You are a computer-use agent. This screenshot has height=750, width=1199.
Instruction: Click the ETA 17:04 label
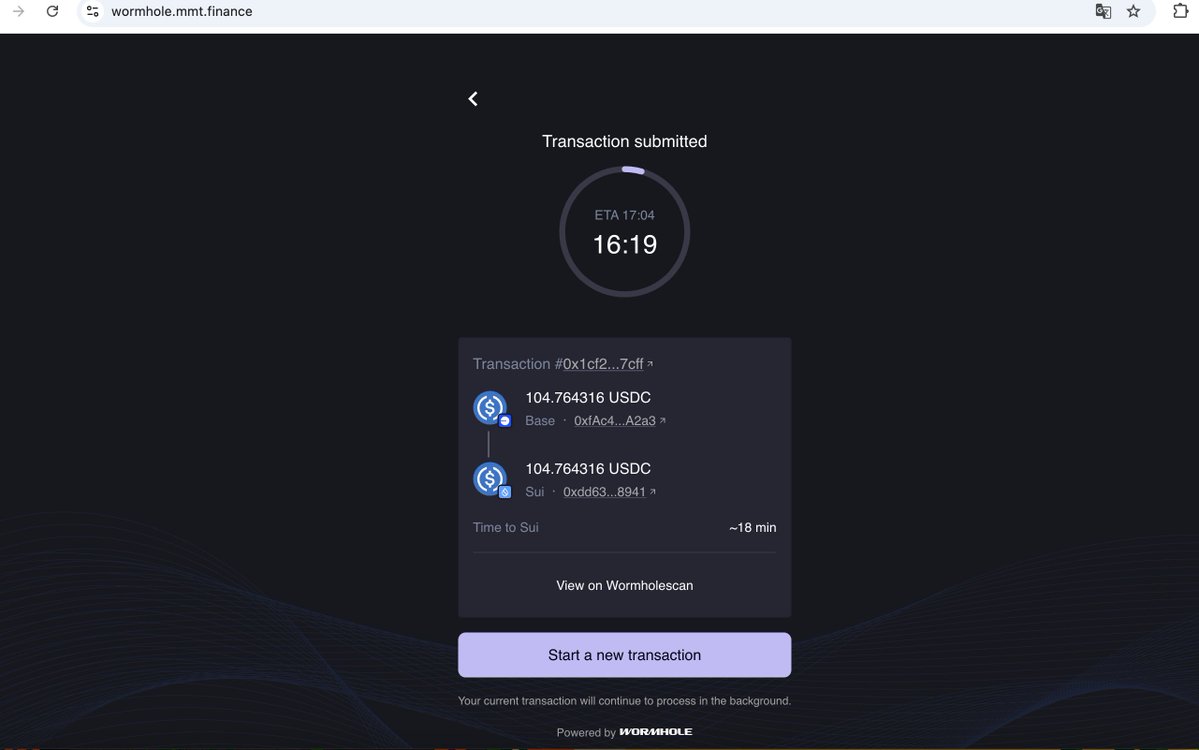(625, 216)
